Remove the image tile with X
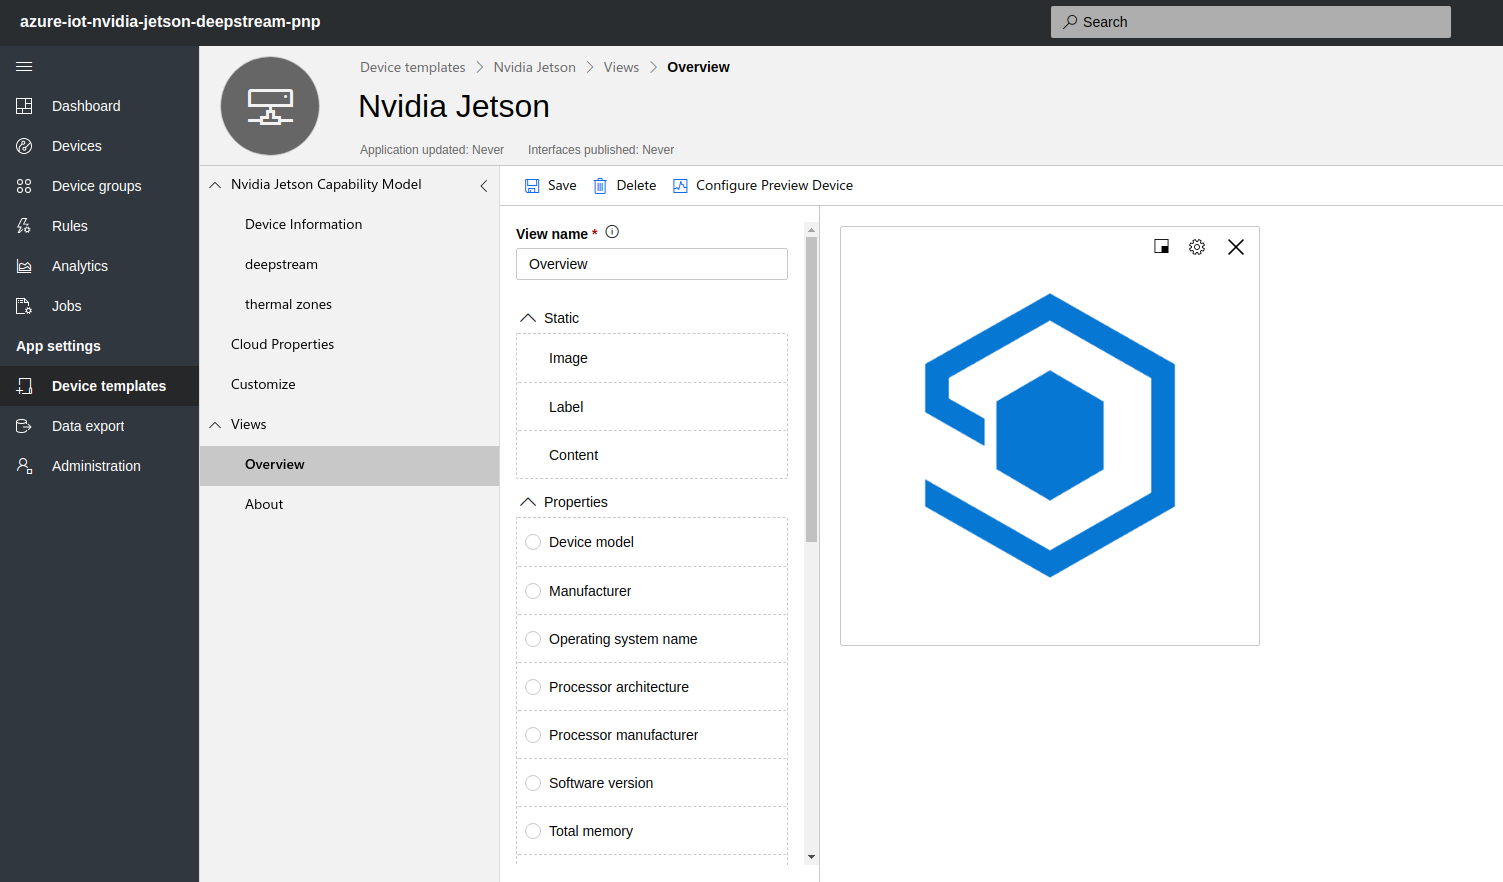1503x882 pixels. 1236,247
